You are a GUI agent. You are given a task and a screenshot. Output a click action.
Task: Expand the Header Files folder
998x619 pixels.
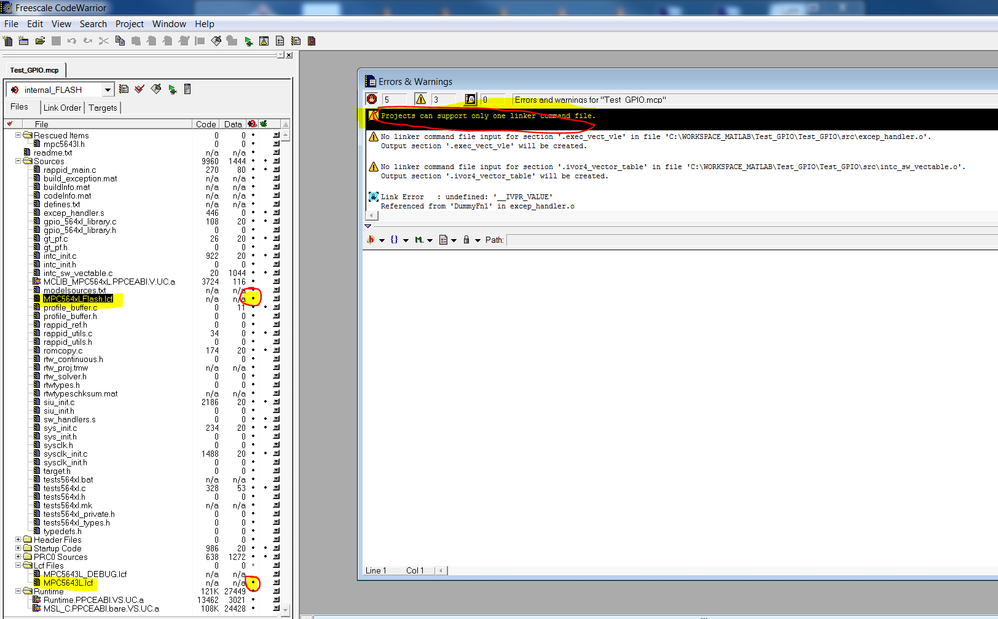click(x=18, y=539)
